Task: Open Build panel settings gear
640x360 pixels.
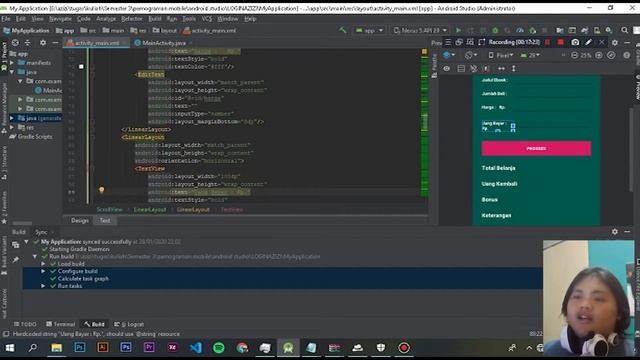Action: (615, 232)
